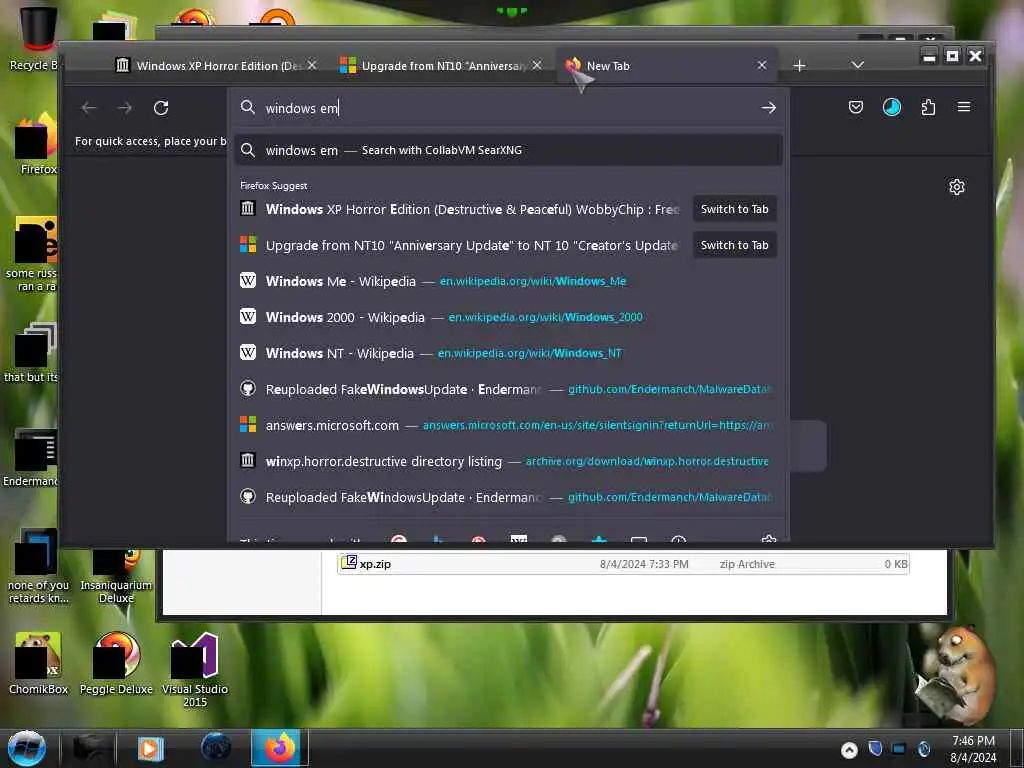
Task: Click the media player taskbar icon
Action: click(150, 748)
